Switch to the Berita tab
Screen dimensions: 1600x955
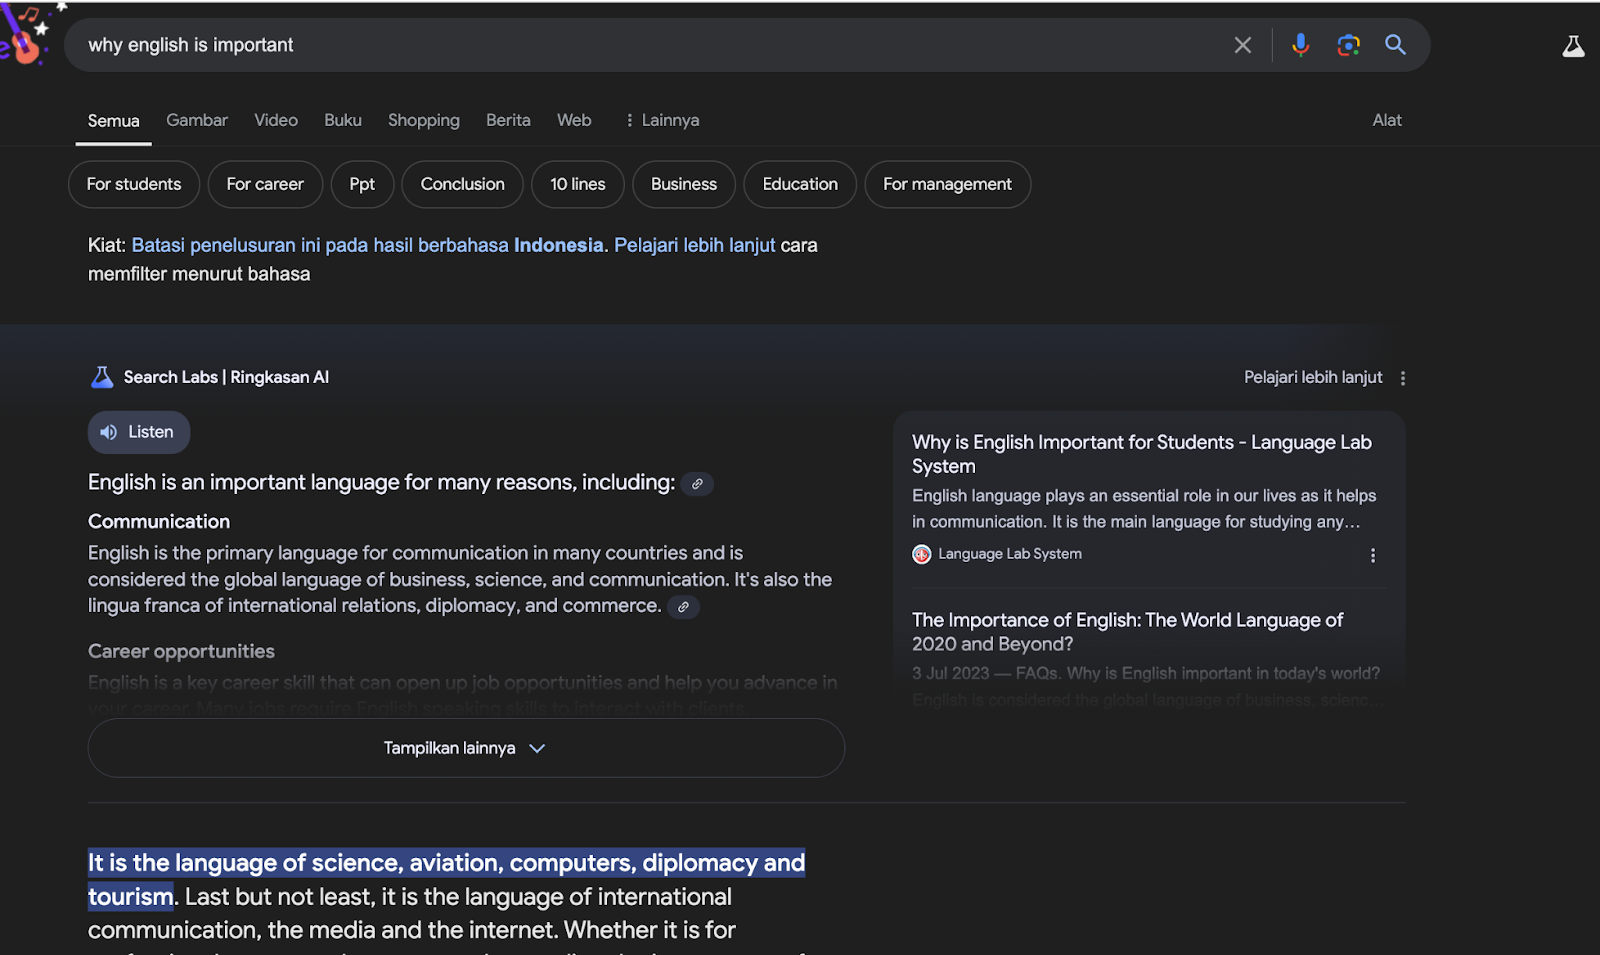508,120
